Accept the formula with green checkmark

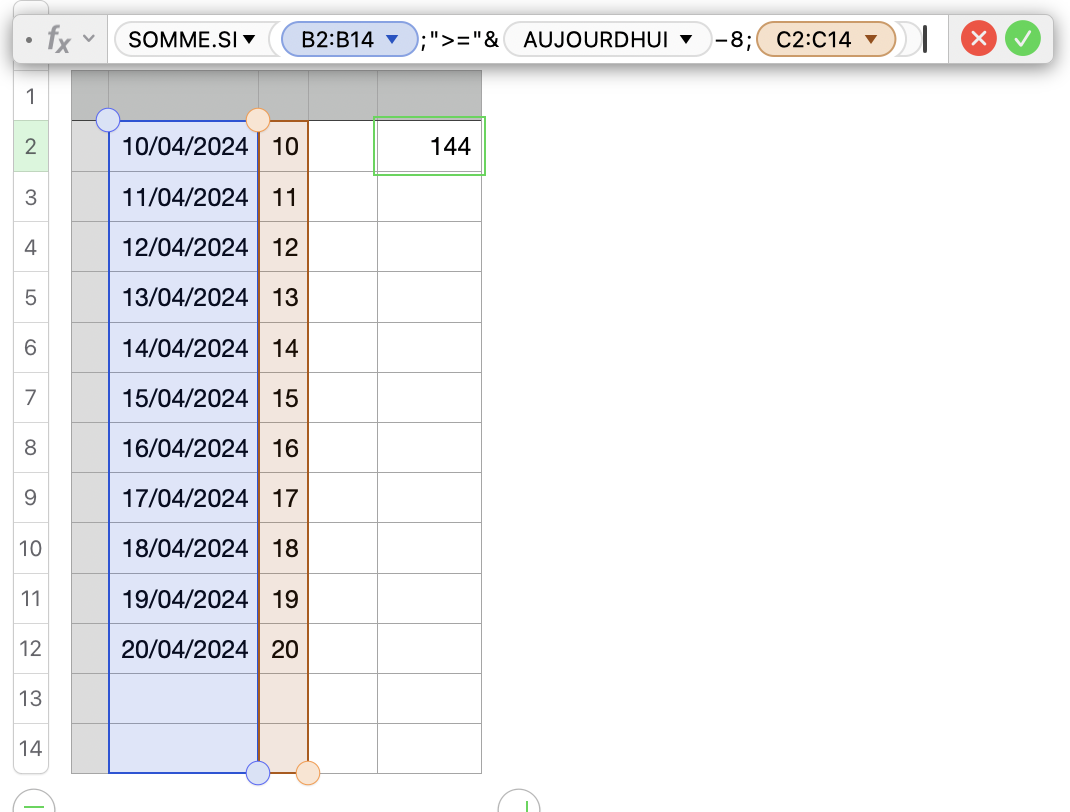1022,38
